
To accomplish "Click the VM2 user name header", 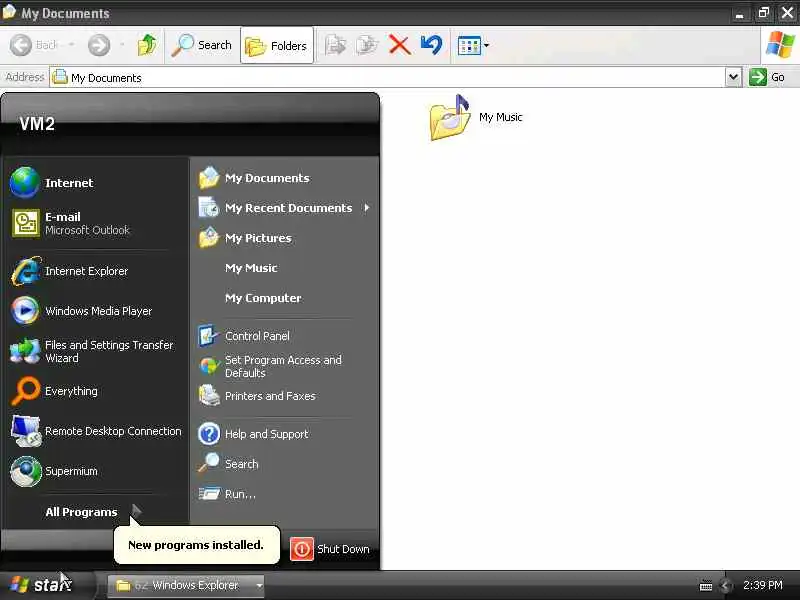I will coord(37,124).
